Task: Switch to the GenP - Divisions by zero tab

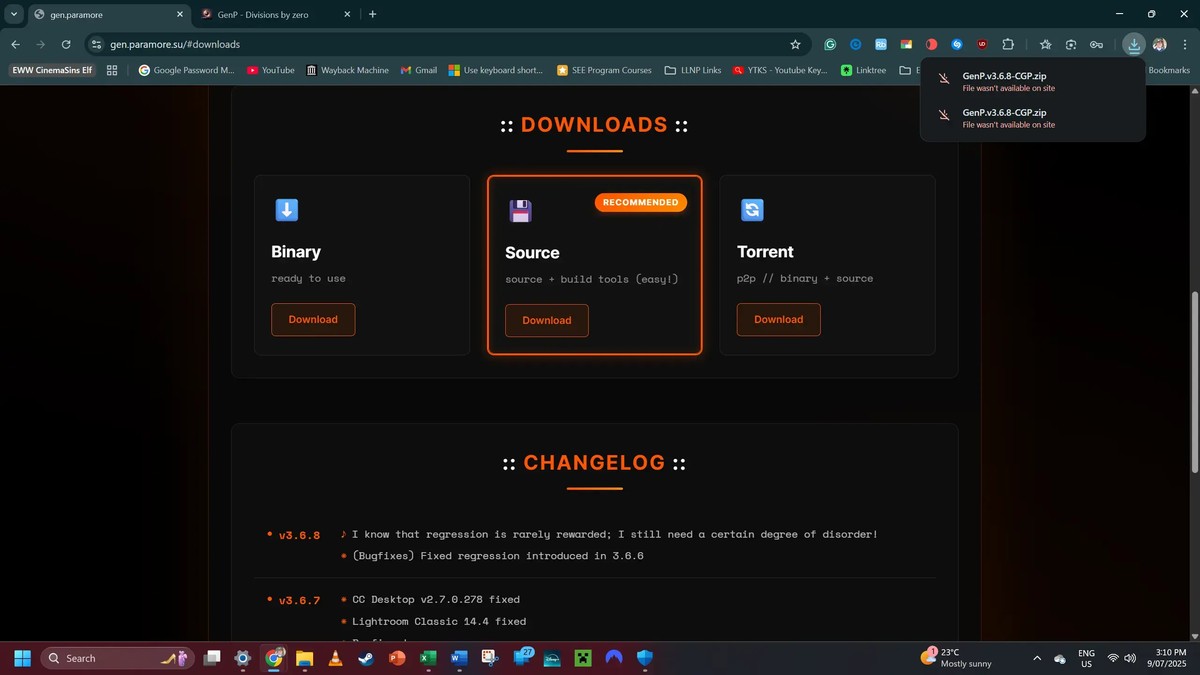Action: (270, 14)
